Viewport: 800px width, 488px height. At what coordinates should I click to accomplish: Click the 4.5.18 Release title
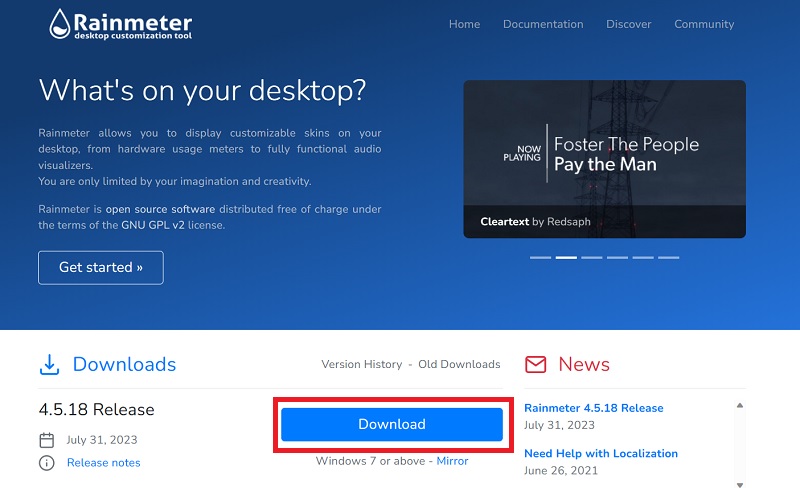click(96, 409)
